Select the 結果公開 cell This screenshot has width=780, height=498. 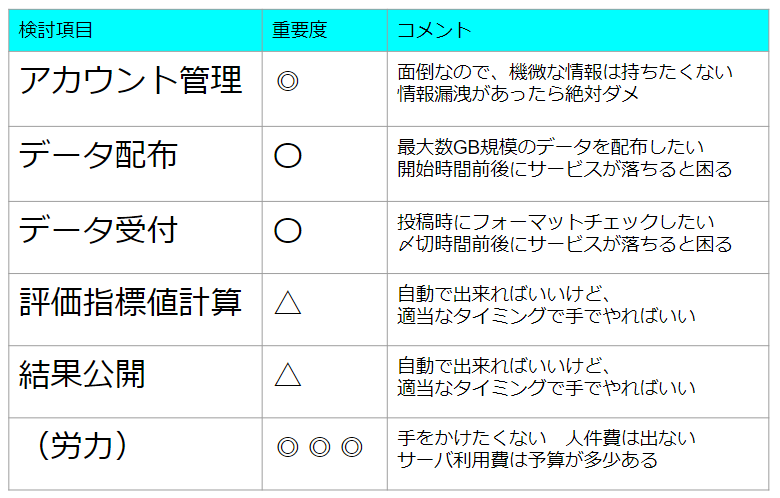(83, 374)
